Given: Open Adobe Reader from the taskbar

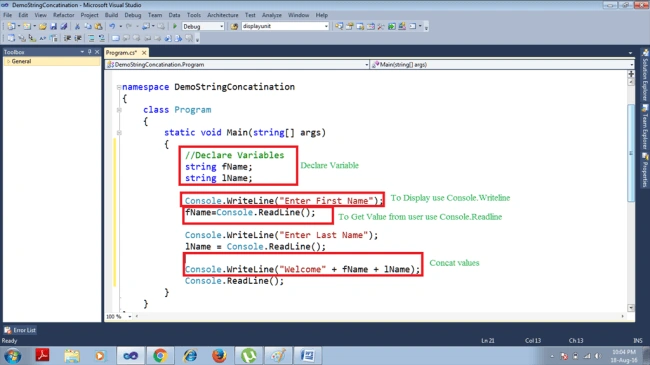Looking at the screenshot, I should (x=42, y=355).
